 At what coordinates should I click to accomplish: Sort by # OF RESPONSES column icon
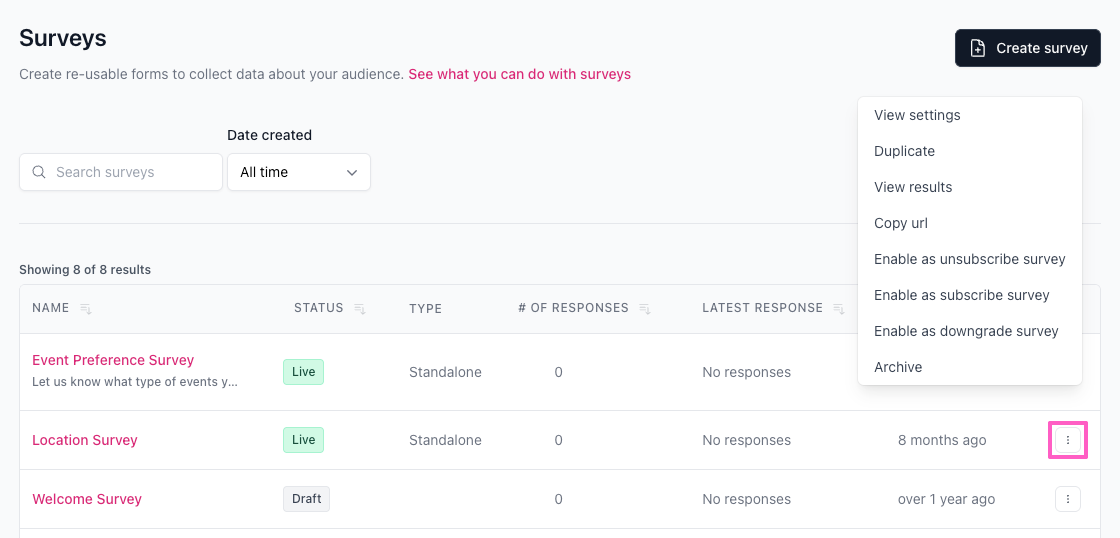coord(645,309)
